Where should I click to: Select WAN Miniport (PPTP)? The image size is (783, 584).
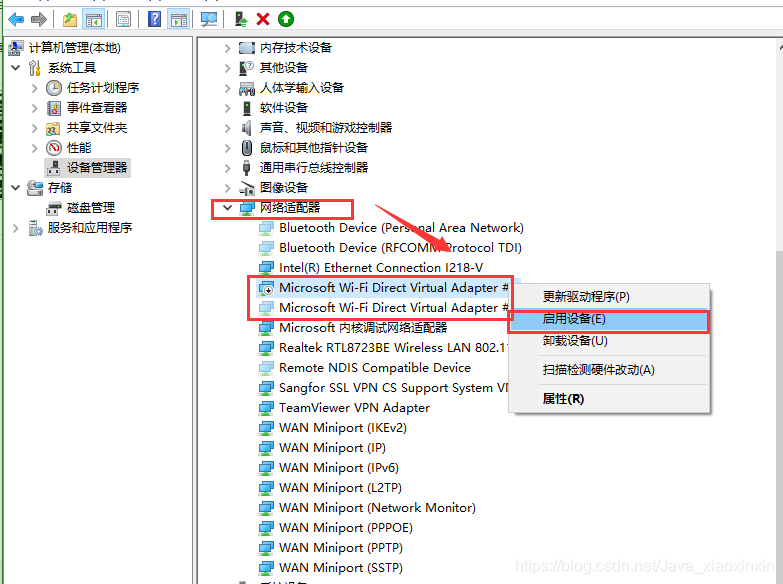pyautogui.click(x=341, y=548)
